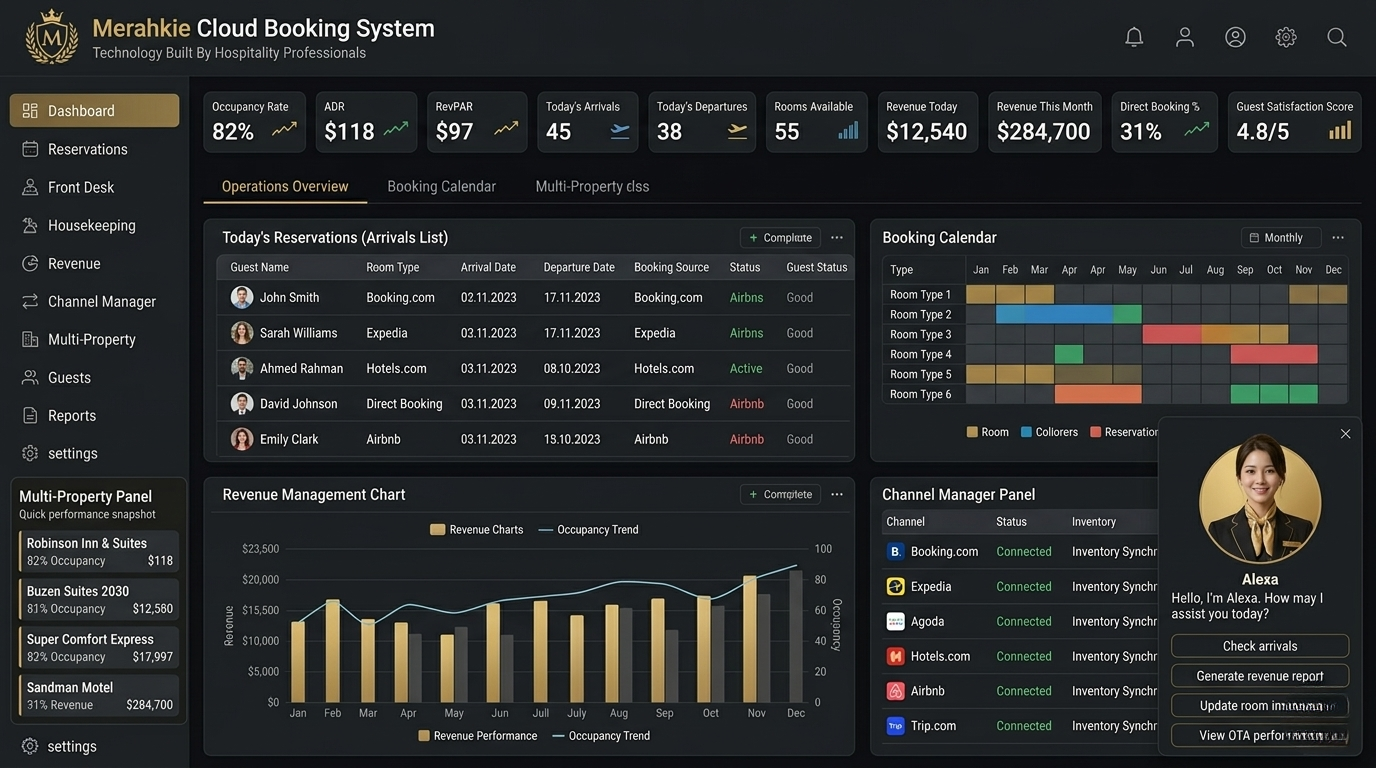Select Sandman Motel property card

point(99,695)
